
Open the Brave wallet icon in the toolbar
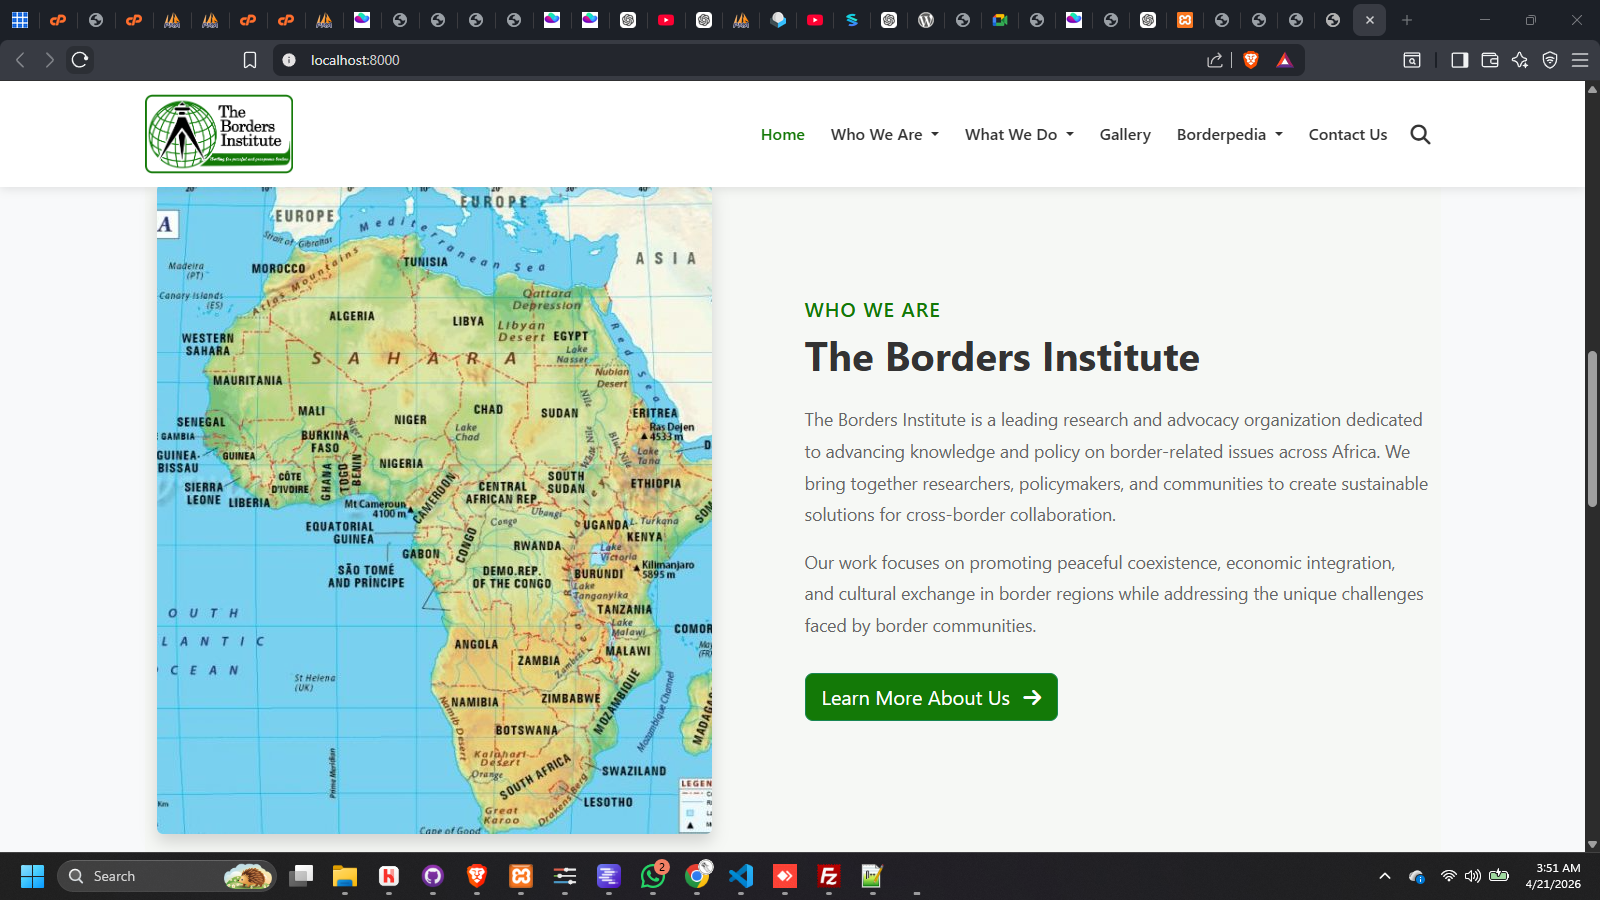click(1489, 60)
